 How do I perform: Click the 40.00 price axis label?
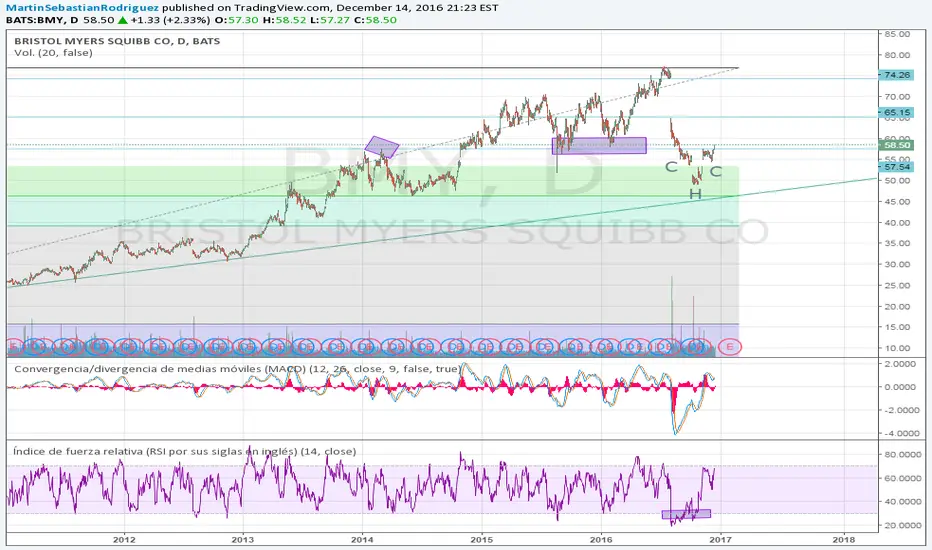click(x=897, y=222)
